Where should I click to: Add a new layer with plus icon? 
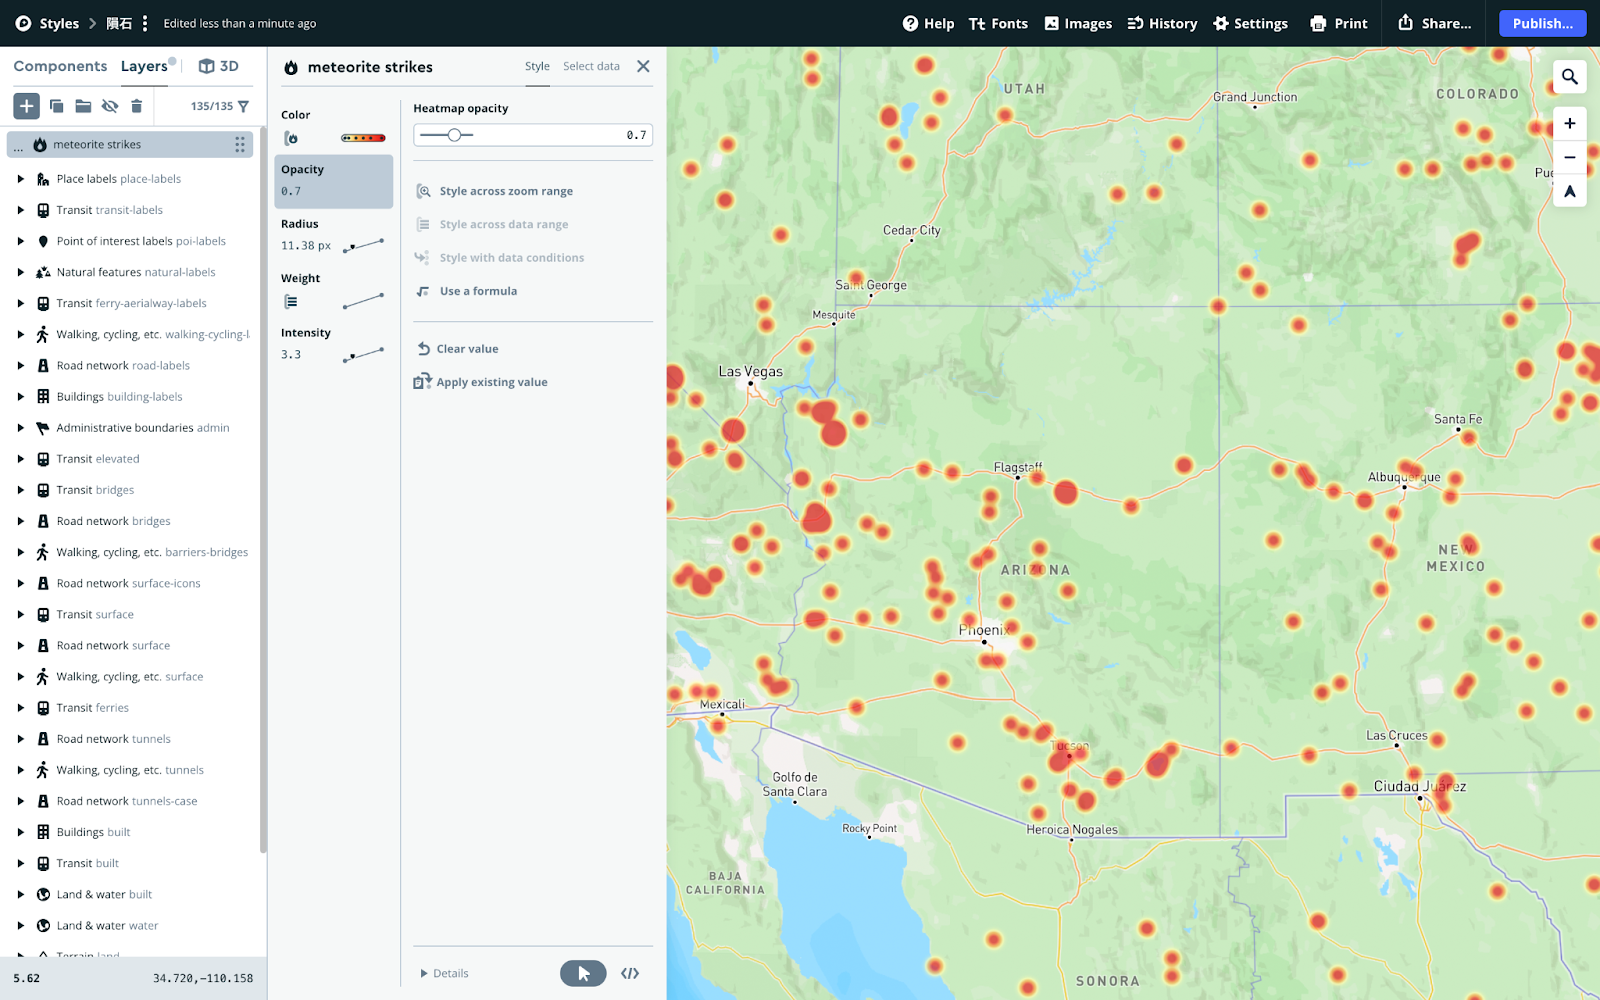(x=26, y=106)
